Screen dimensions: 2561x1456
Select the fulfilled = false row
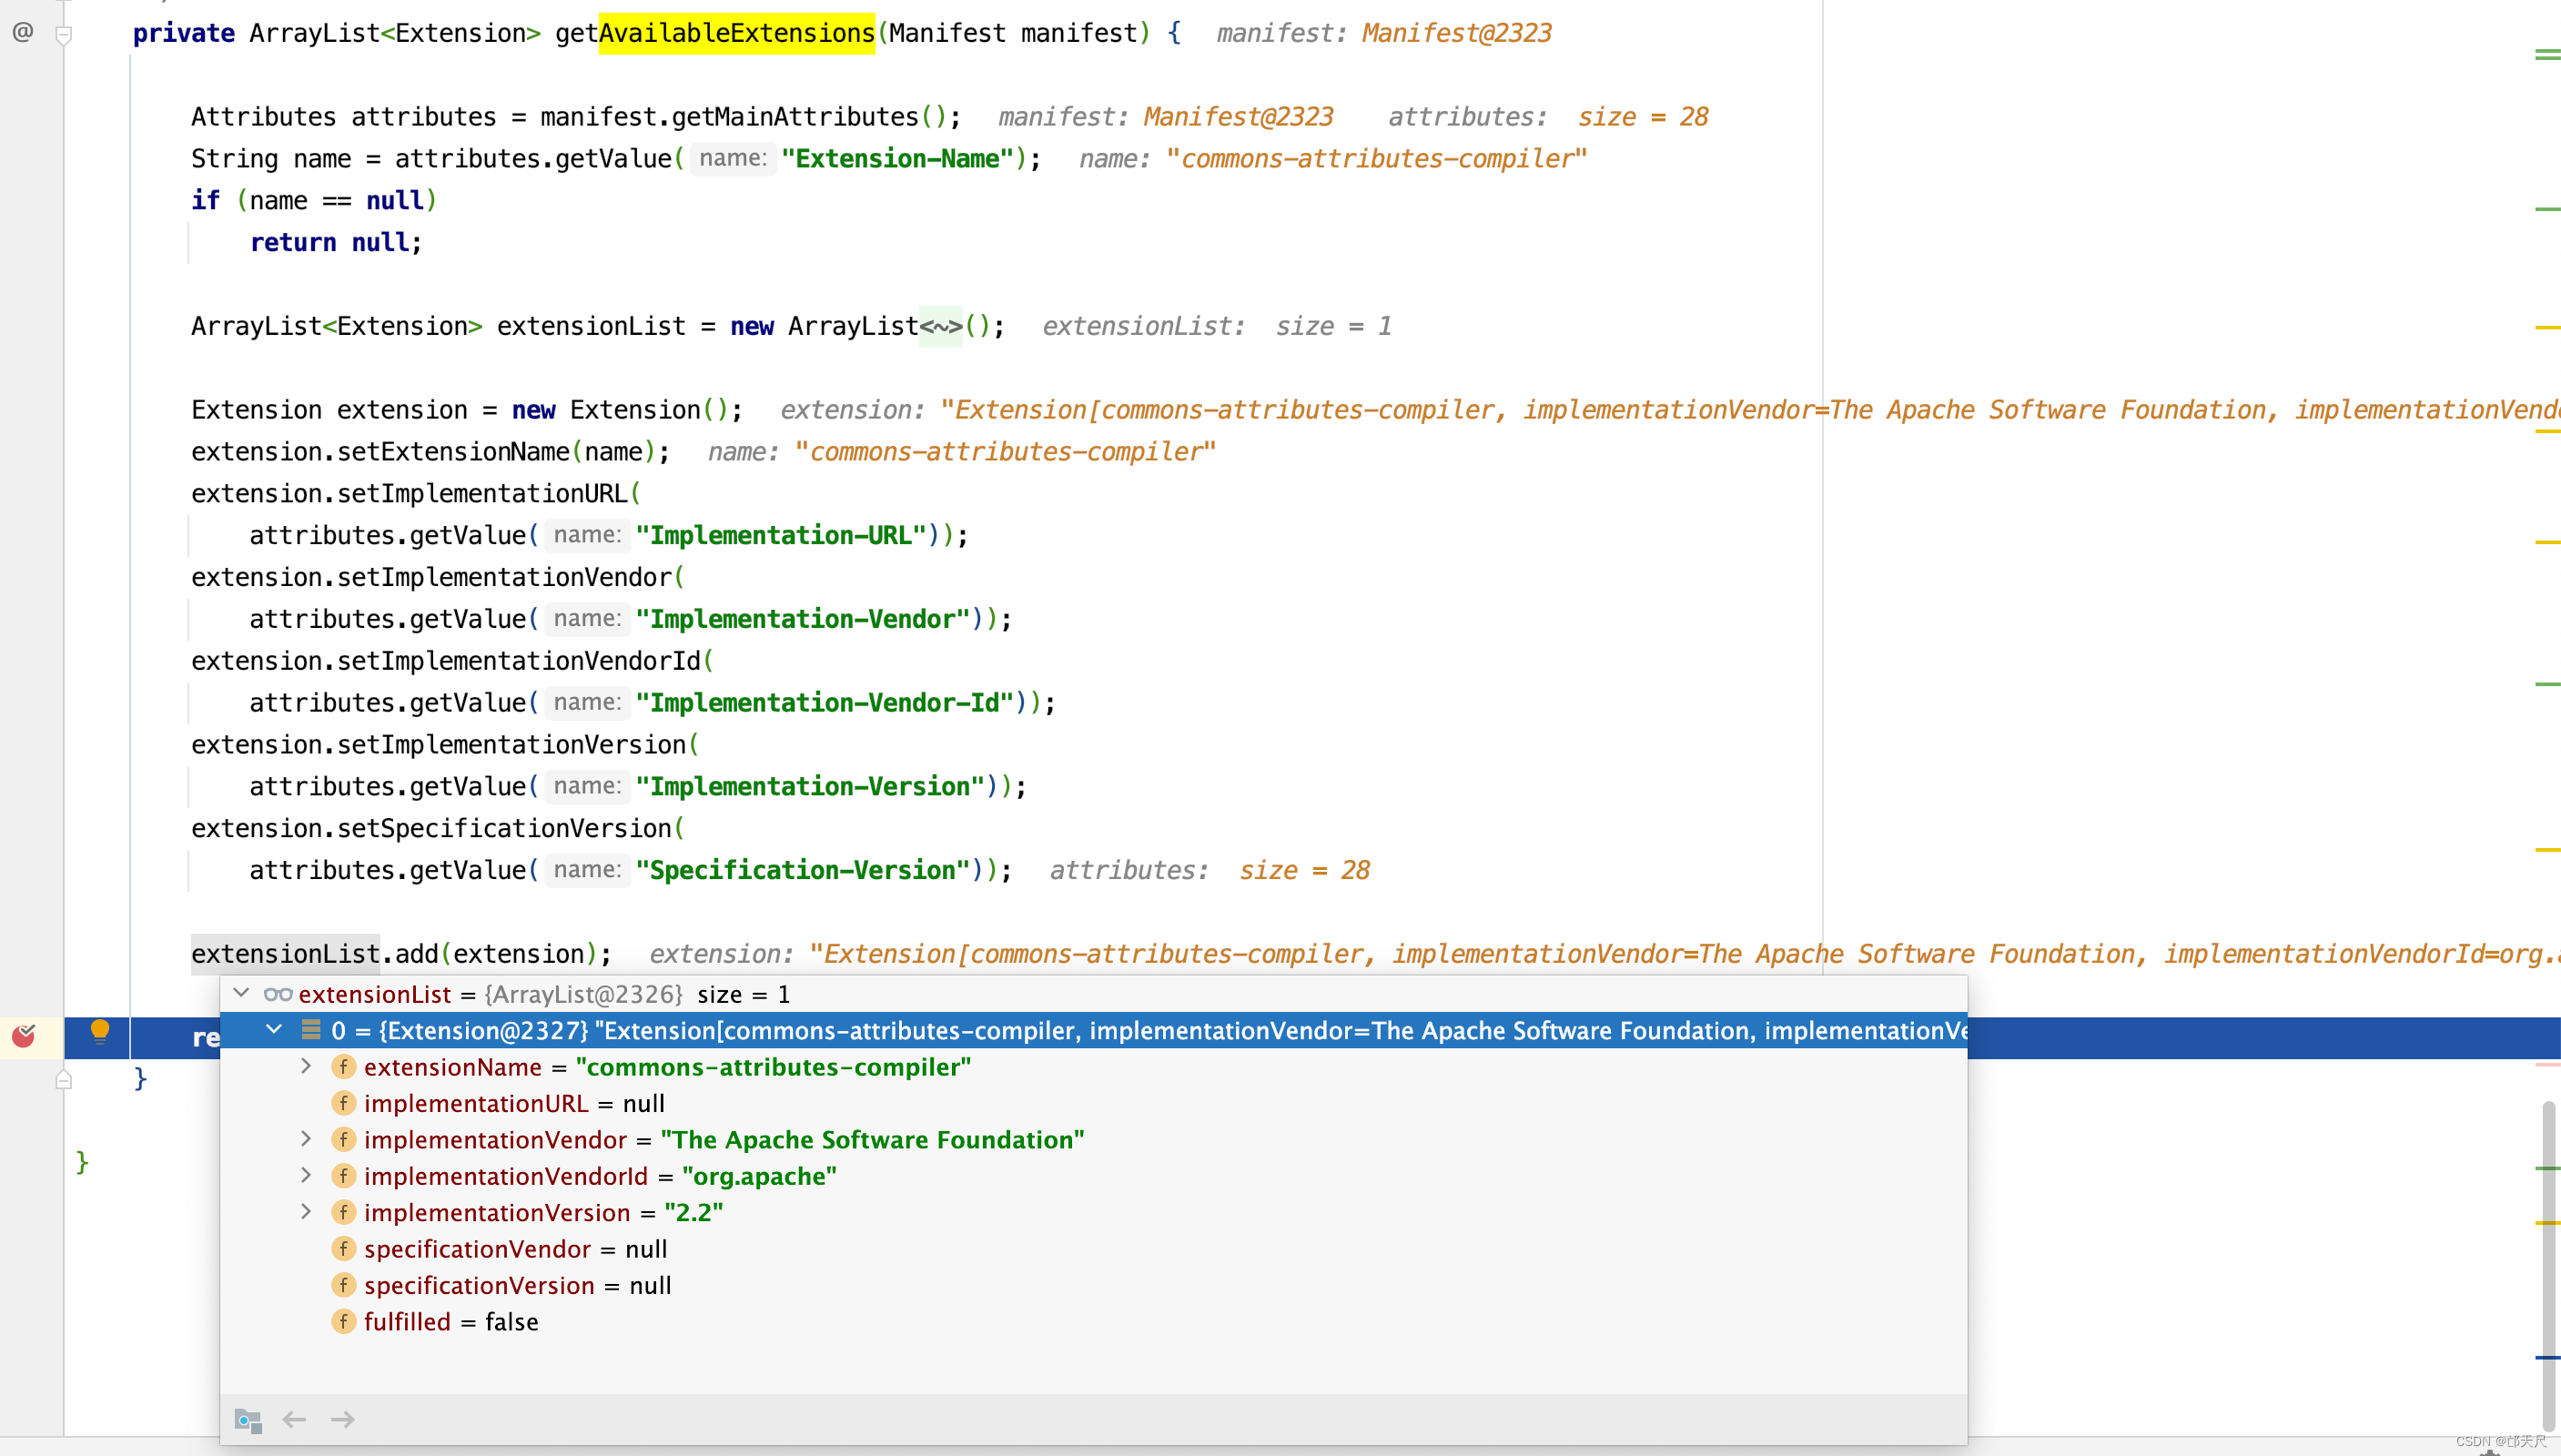point(1094,1321)
